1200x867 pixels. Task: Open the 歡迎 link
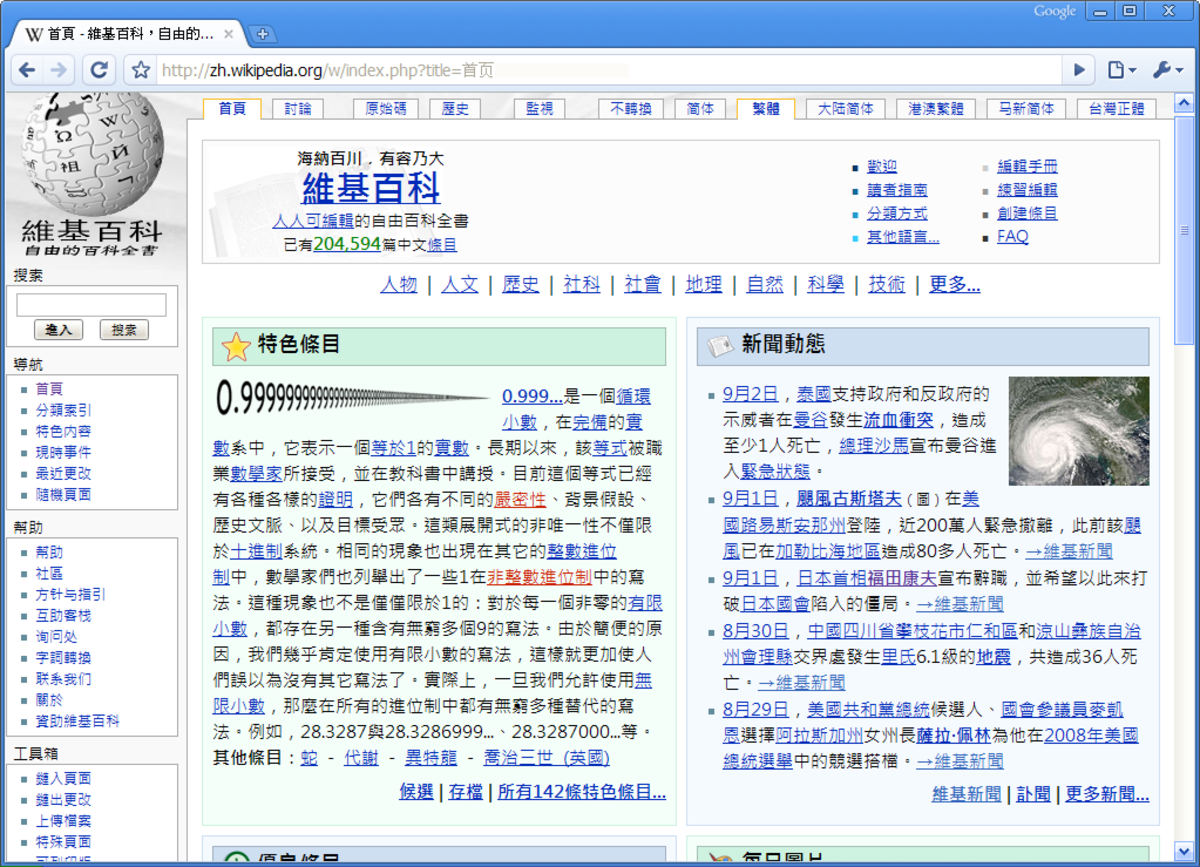[882, 167]
